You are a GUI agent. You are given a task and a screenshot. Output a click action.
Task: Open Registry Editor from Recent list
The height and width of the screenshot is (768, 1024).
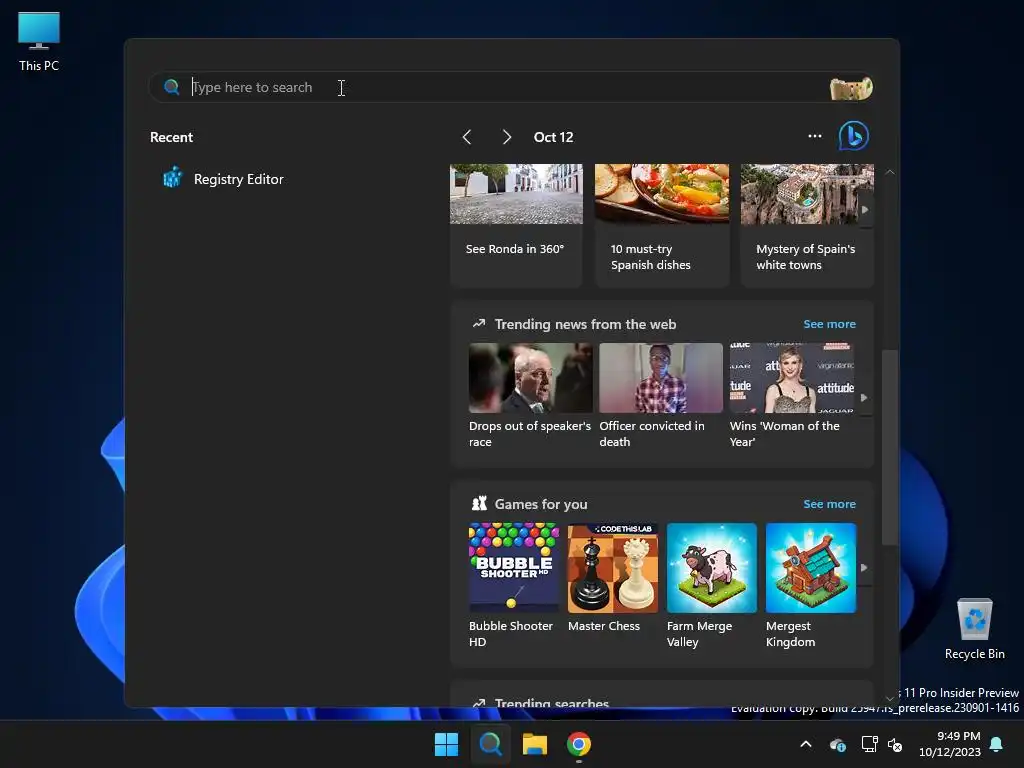point(223,178)
